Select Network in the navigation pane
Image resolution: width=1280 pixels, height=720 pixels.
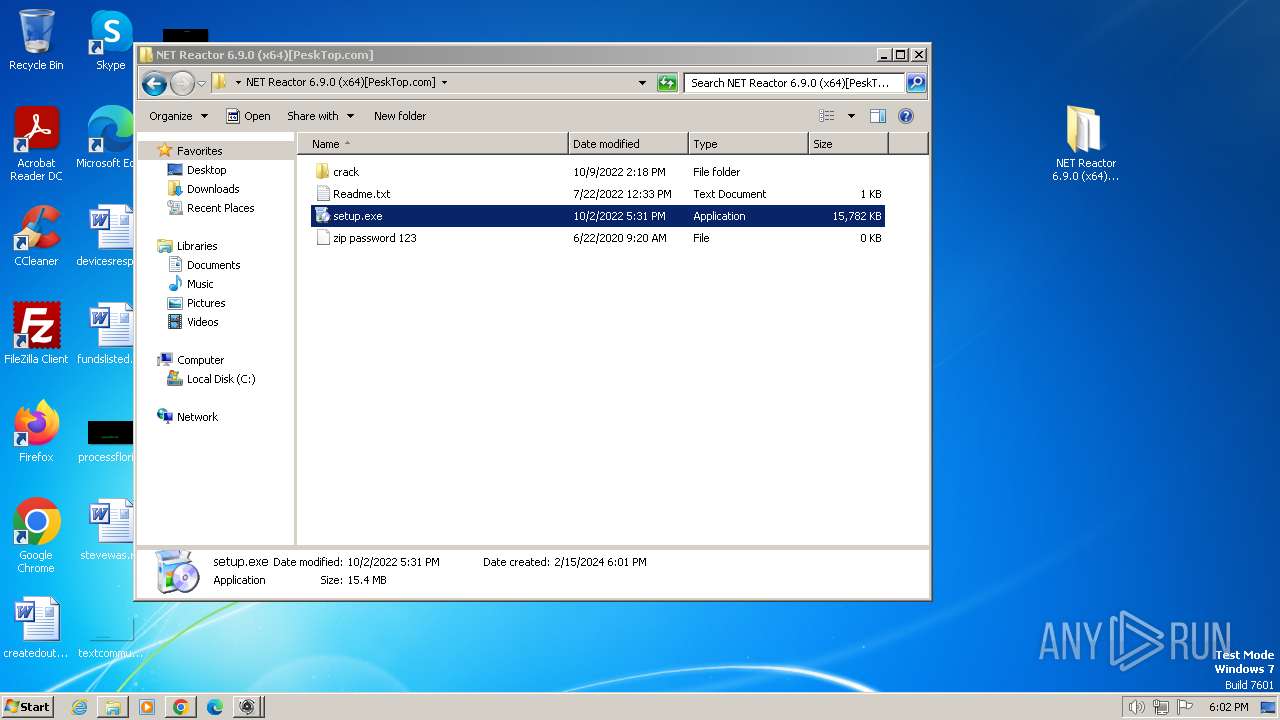coord(197,417)
